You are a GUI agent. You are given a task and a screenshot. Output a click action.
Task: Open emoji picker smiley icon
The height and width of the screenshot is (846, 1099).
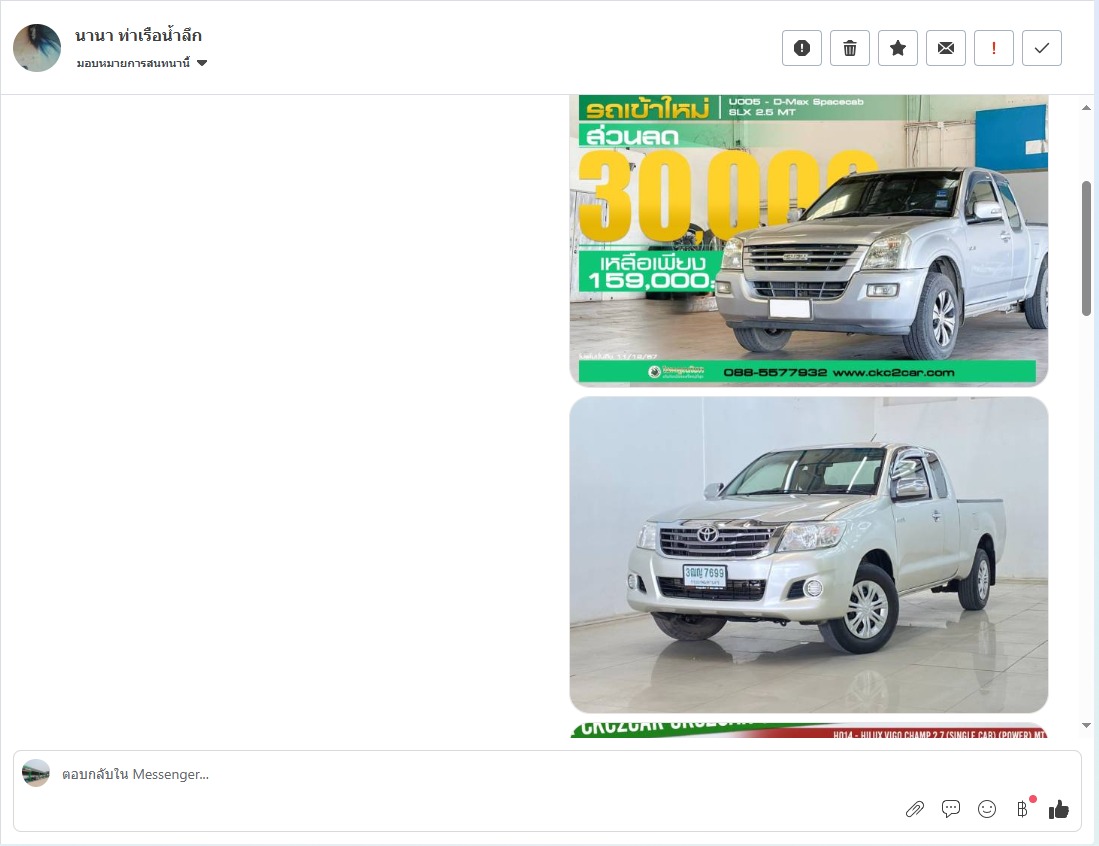[x=987, y=810]
